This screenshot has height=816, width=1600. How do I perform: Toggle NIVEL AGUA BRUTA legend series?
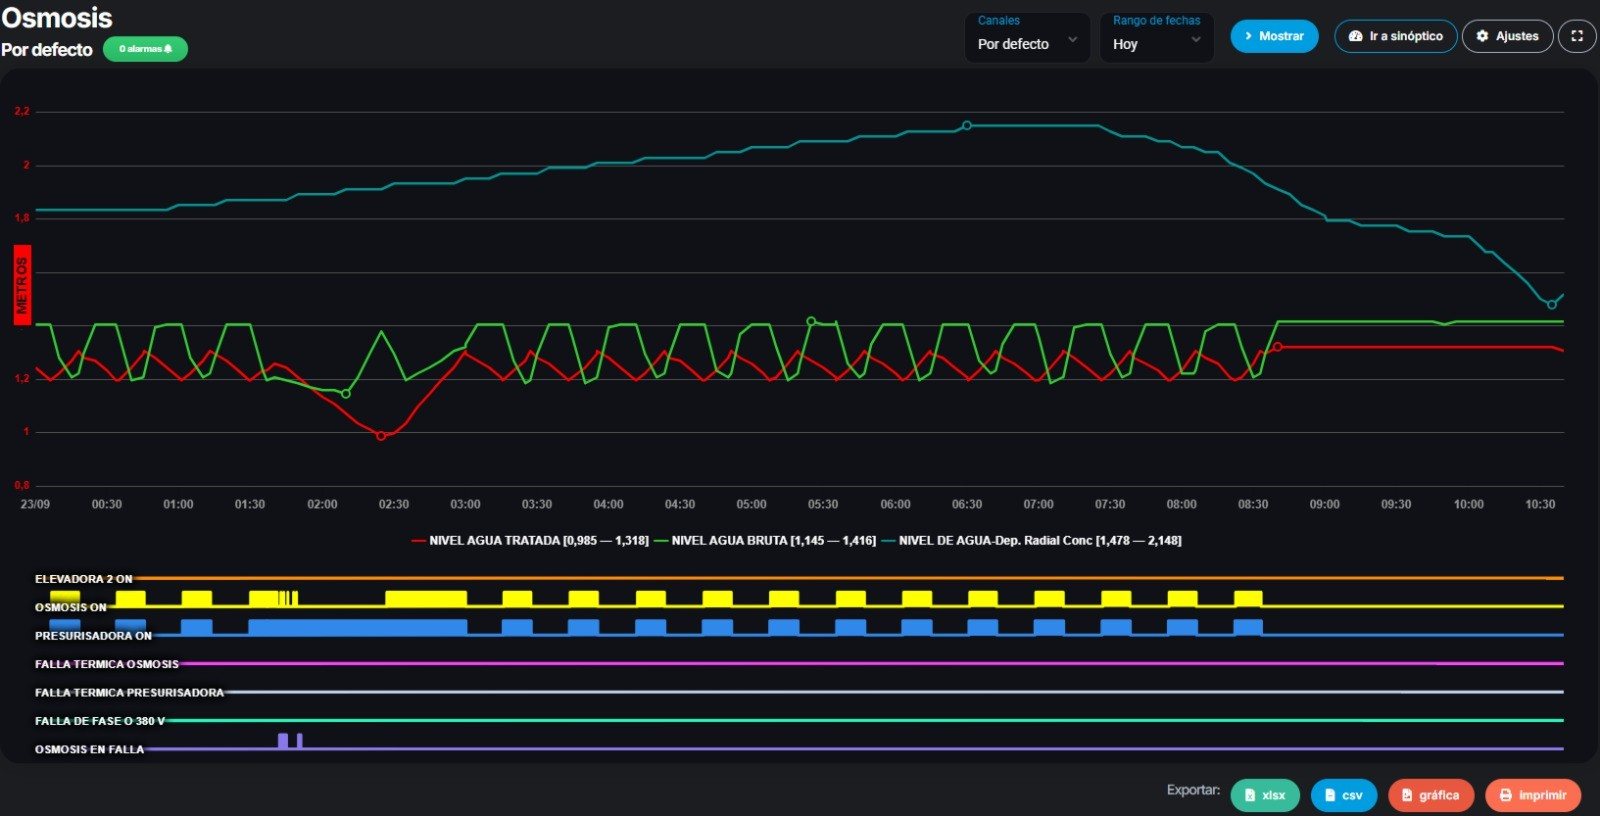765,540
